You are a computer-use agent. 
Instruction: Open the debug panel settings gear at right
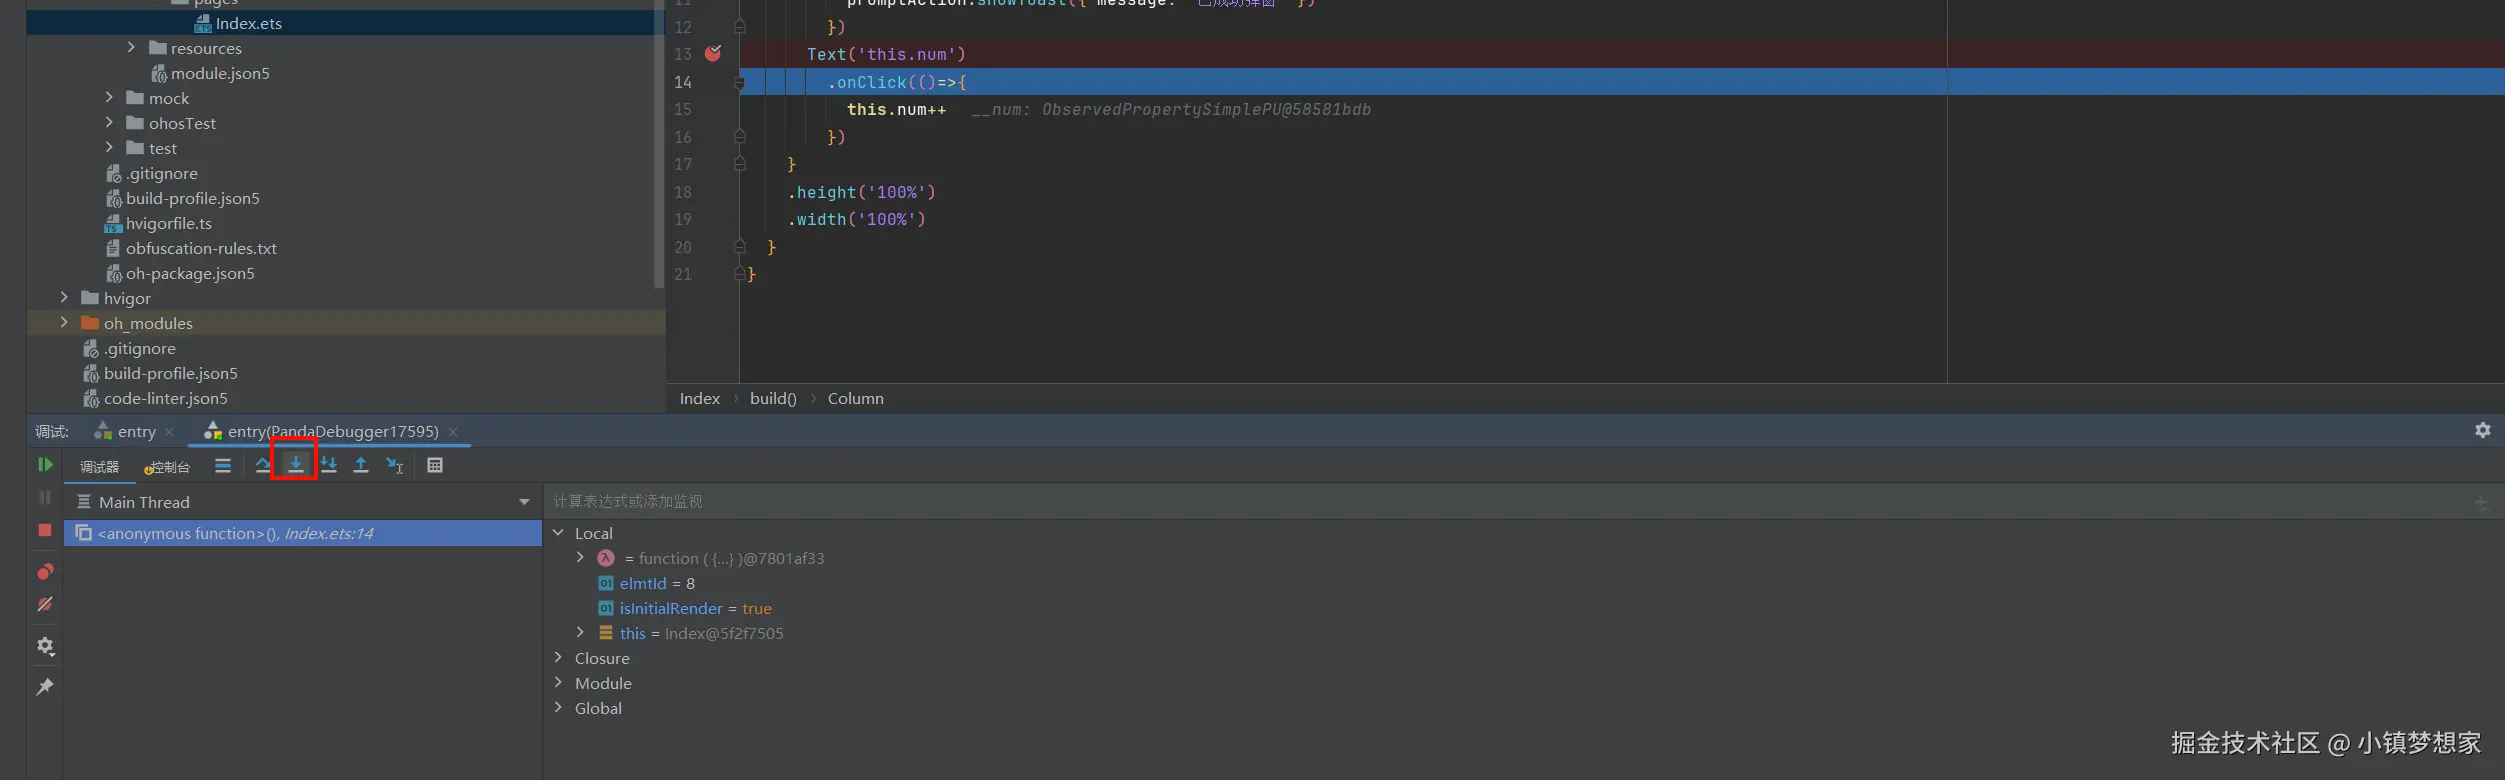[x=2483, y=430]
